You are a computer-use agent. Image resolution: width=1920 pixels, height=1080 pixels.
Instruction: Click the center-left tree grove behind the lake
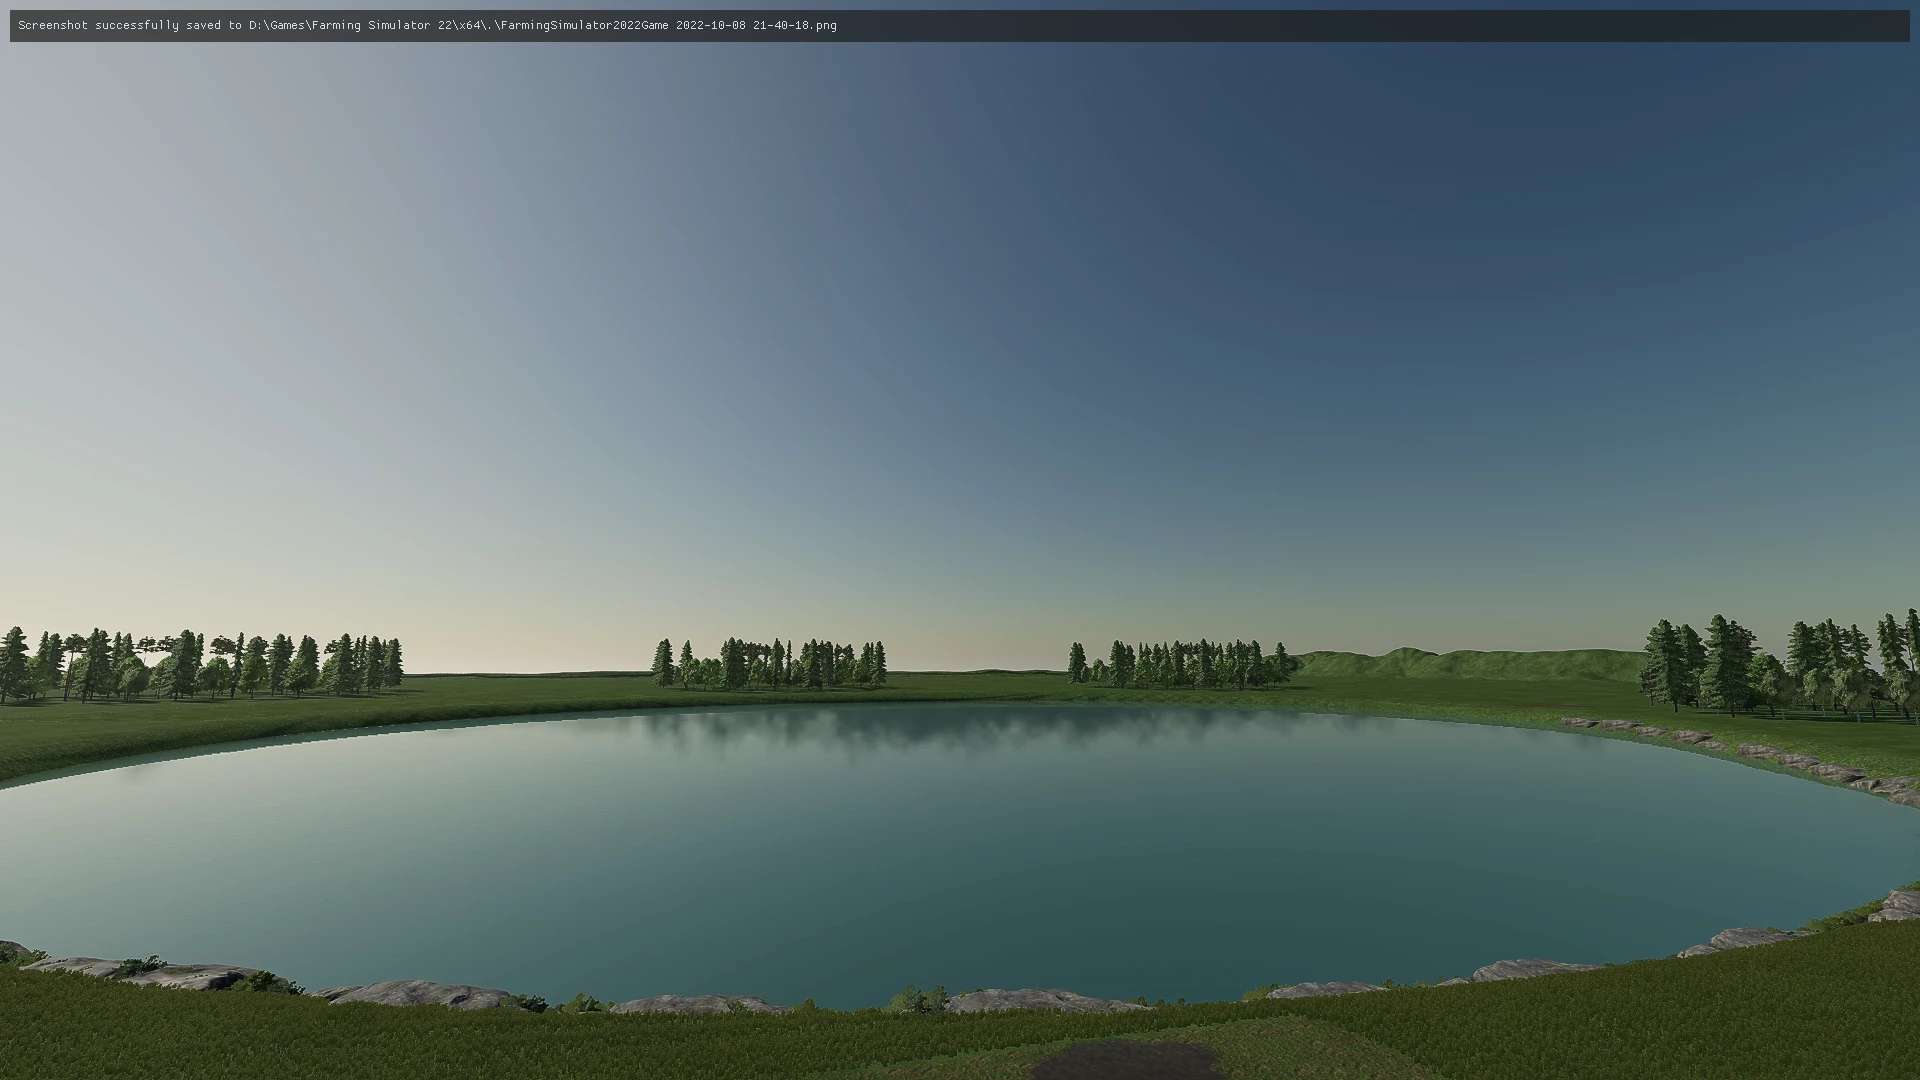click(x=770, y=665)
